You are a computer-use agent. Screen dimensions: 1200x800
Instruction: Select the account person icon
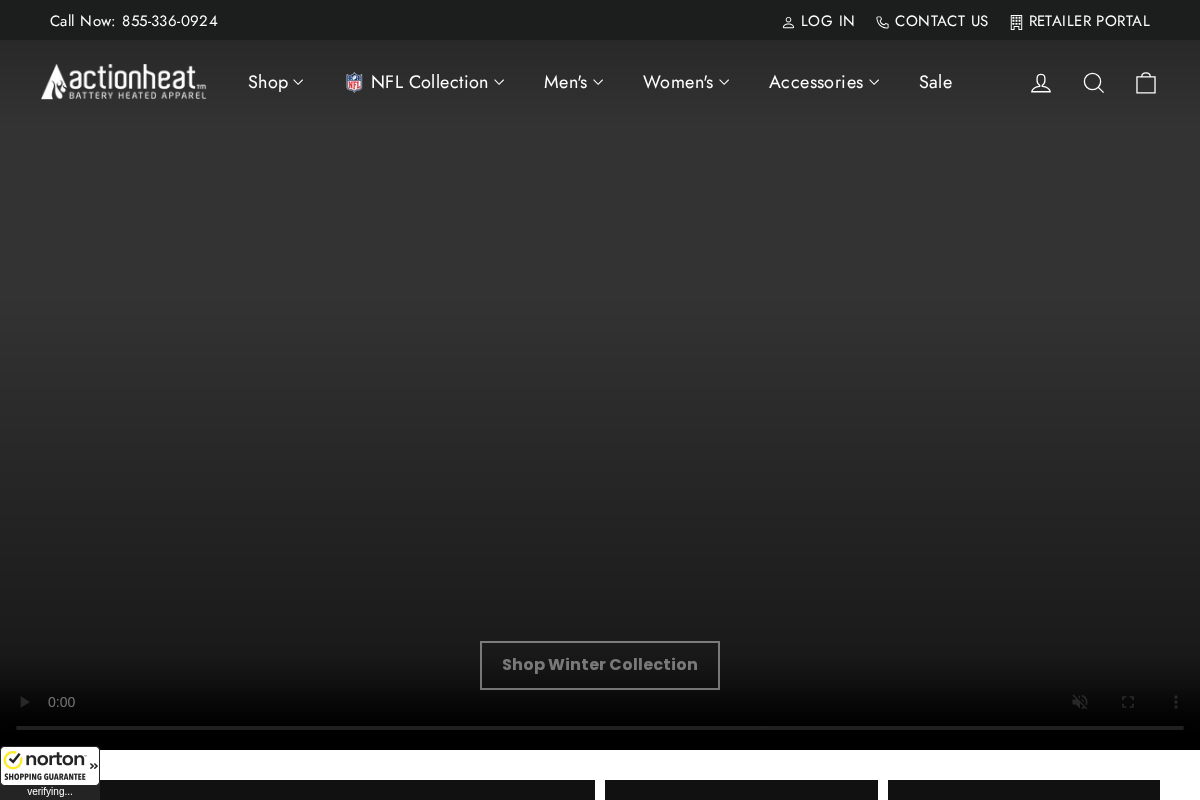1041,82
